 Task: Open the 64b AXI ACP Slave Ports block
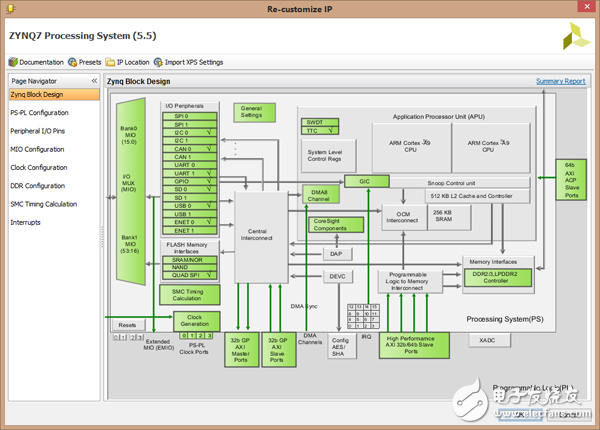click(x=570, y=182)
